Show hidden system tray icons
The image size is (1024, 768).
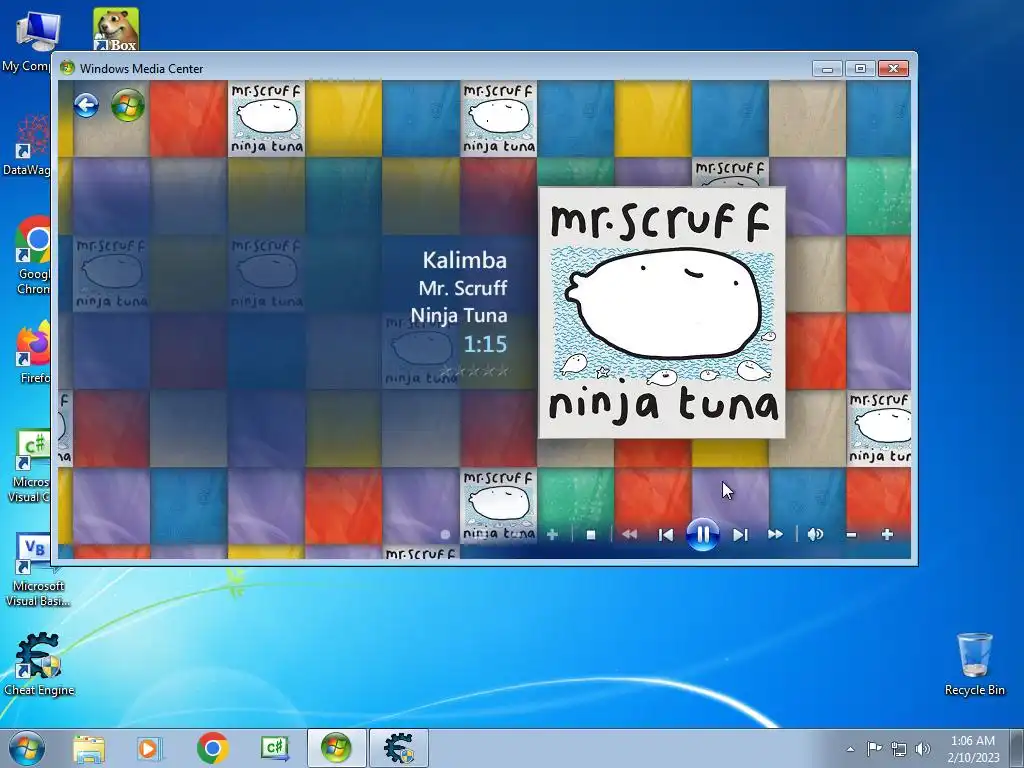850,749
